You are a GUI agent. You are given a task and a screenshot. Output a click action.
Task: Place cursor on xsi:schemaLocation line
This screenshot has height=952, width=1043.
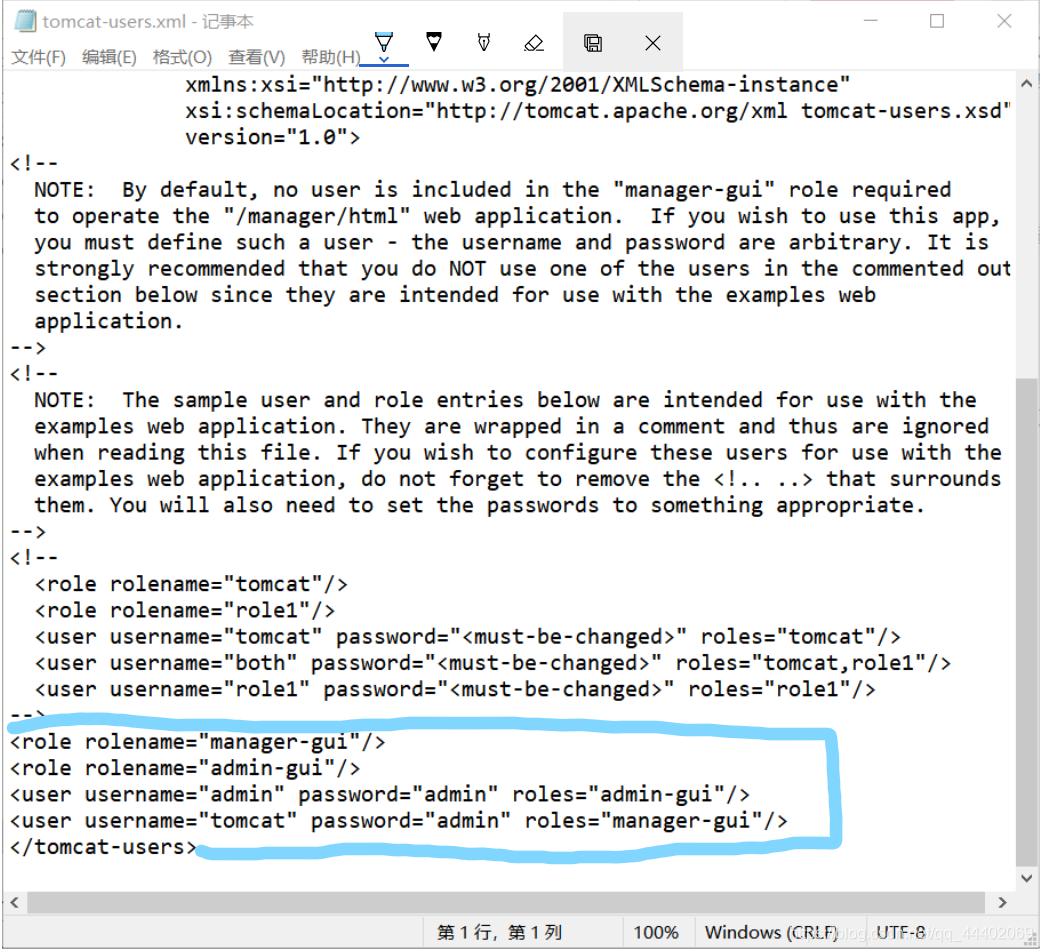(597, 110)
